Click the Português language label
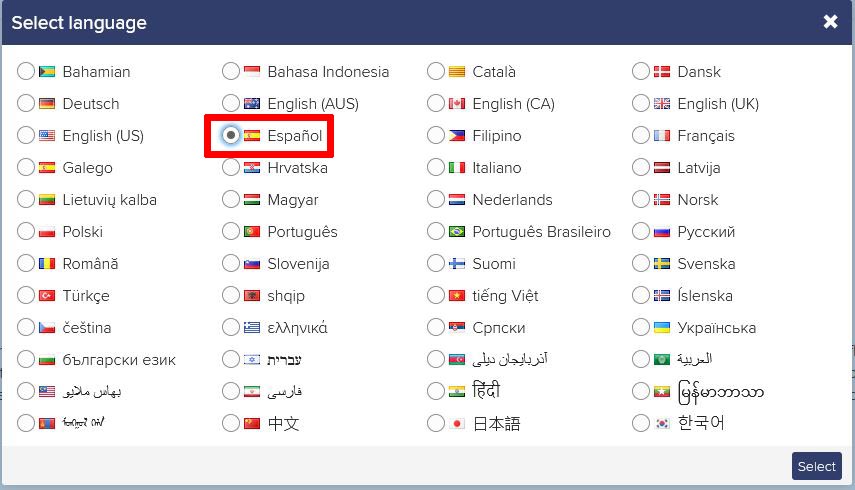 [302, 232]
